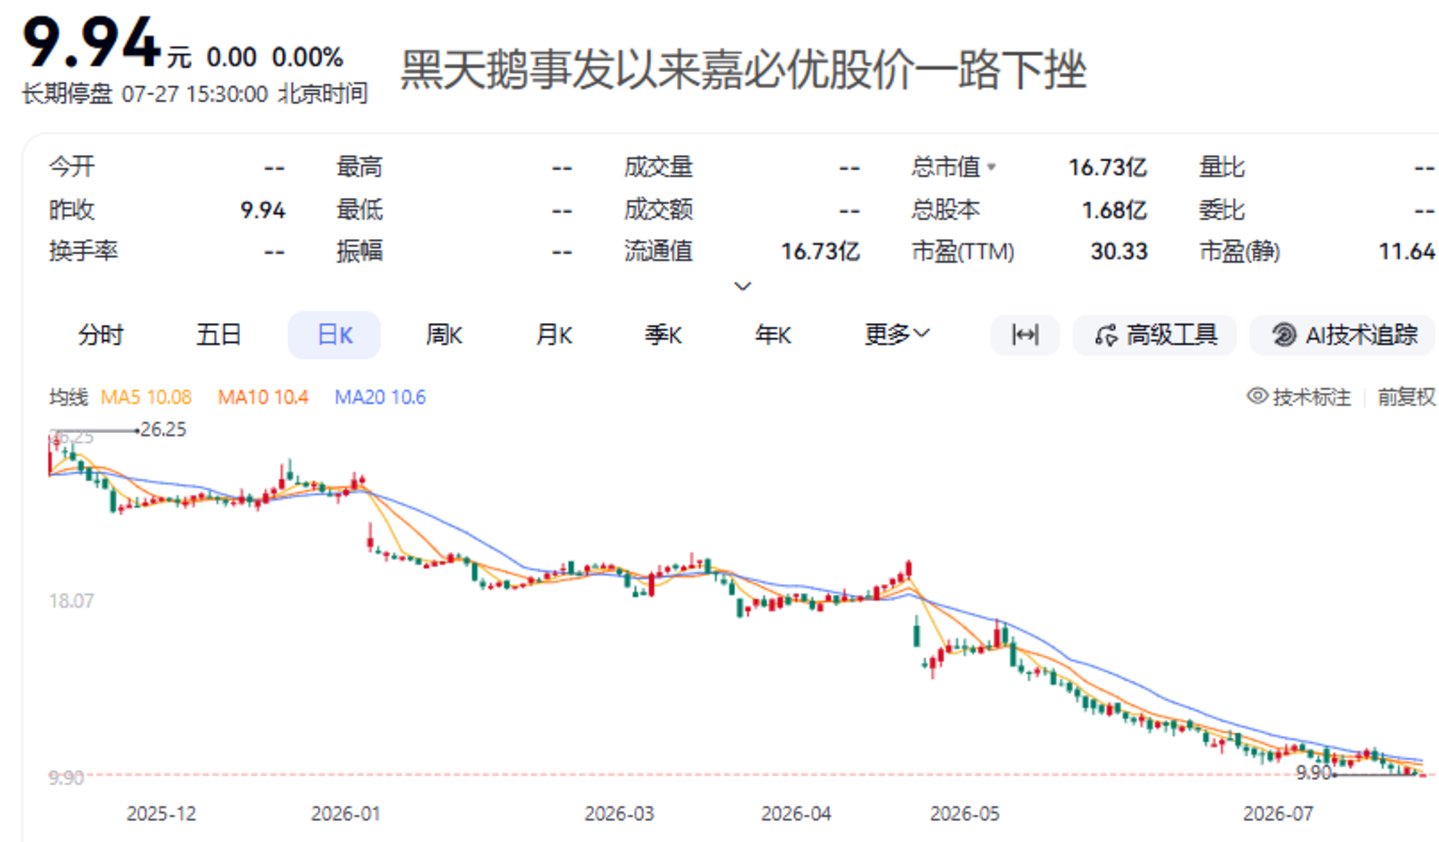Select the 日K chart tab
1439x842 pixels.
335,335
